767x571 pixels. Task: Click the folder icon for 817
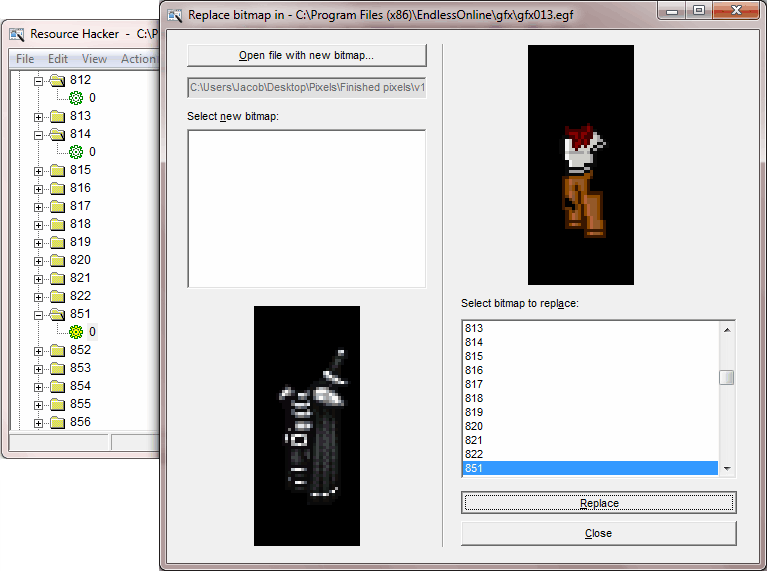coord(57,206)
